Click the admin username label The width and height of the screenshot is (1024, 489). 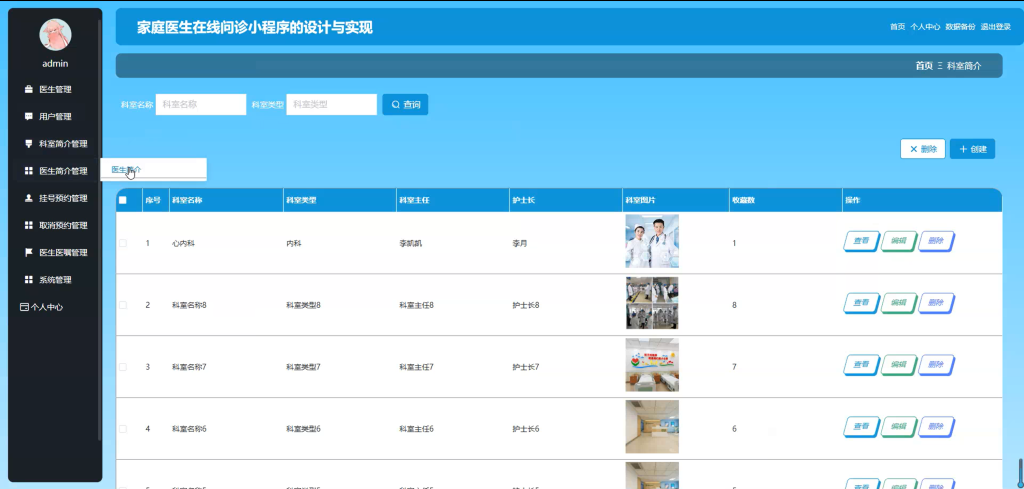click(x=56, y=64)
